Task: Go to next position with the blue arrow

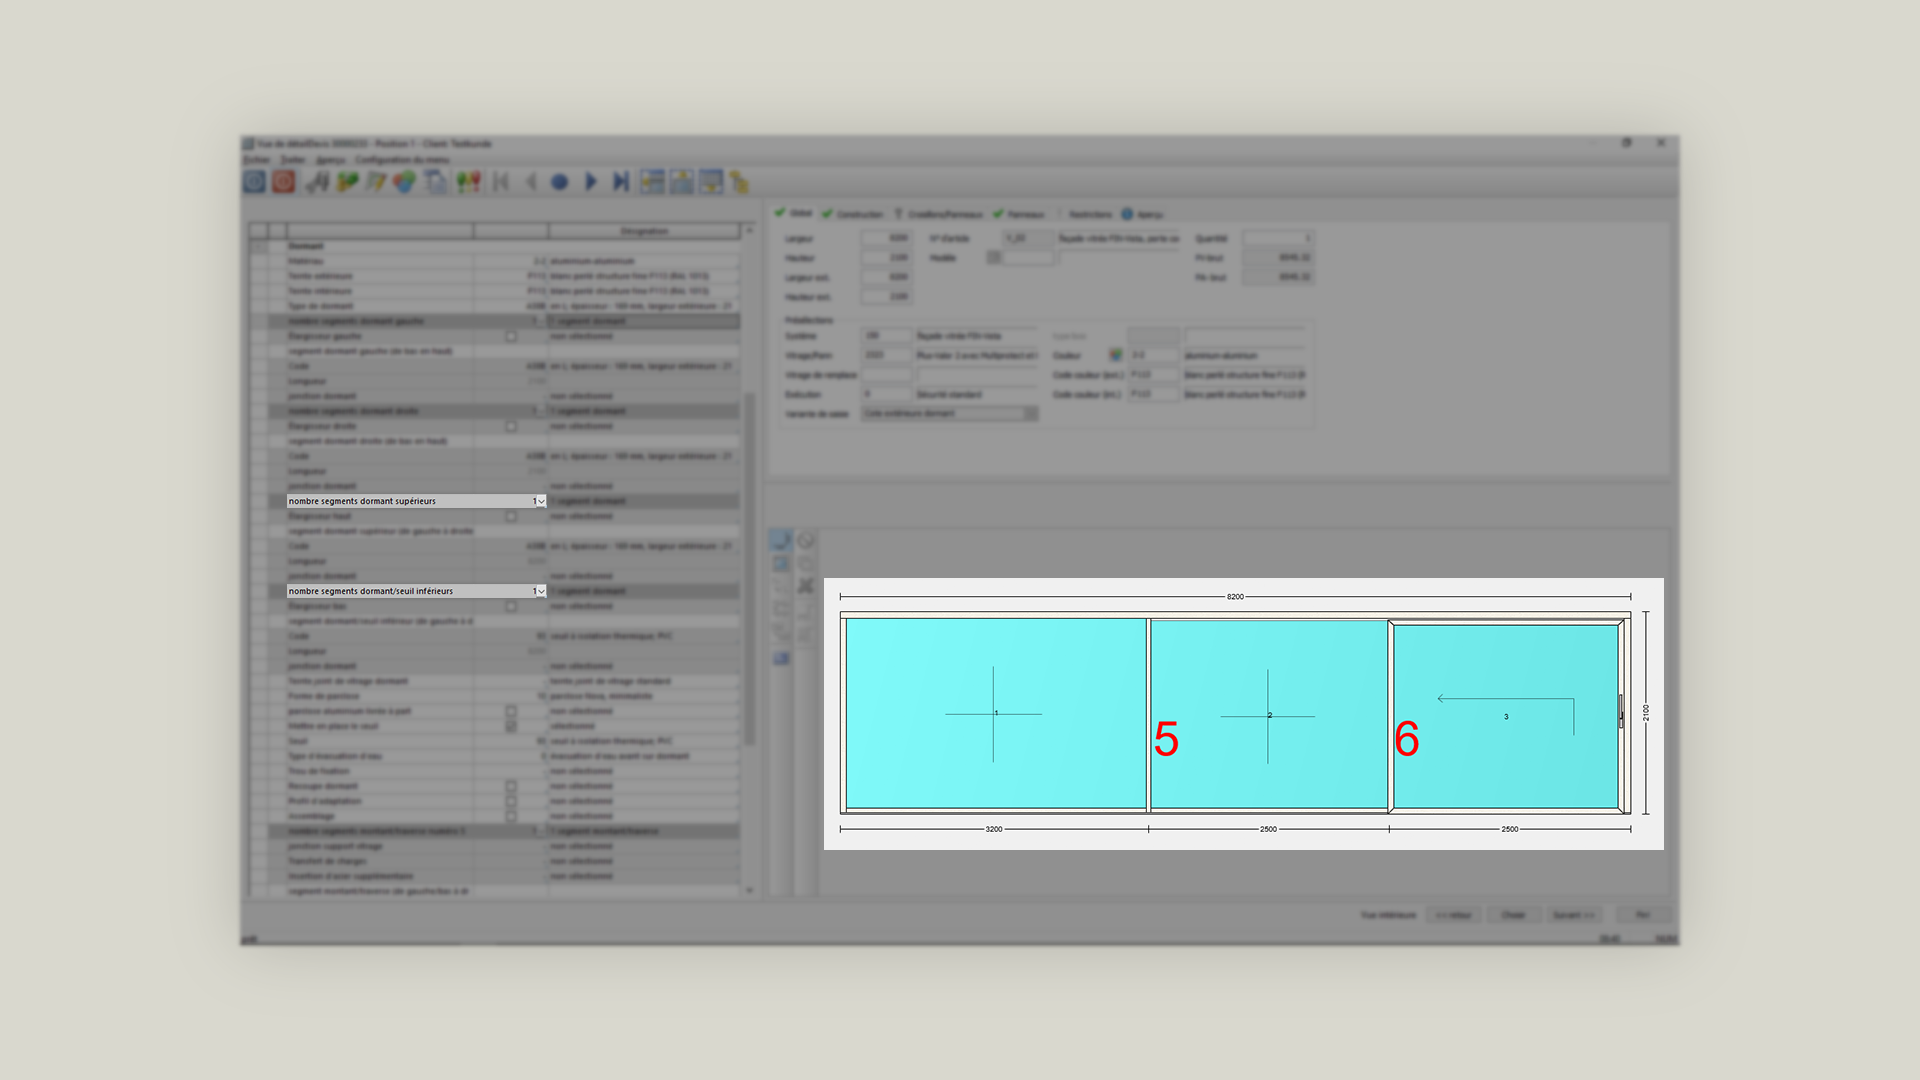Action: pos(590,181)
